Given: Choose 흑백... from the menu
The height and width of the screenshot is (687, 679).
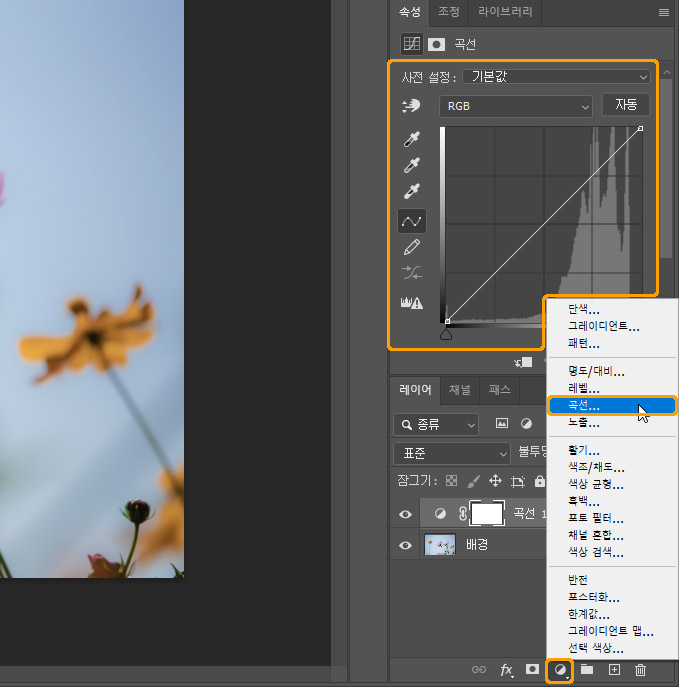Looking at the screenshot, I should tap(612, 502).
